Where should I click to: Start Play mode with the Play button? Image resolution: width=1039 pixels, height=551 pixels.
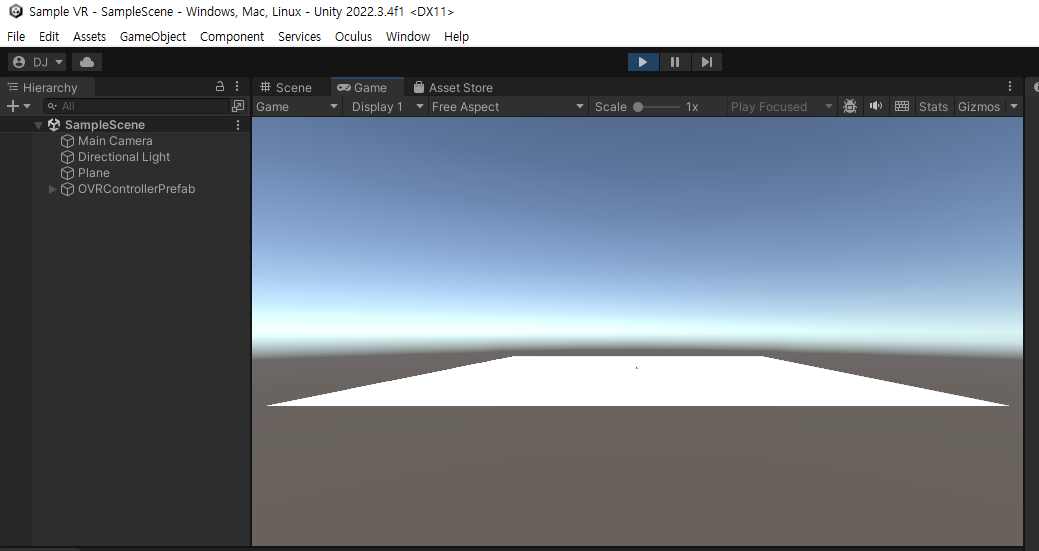643,62
